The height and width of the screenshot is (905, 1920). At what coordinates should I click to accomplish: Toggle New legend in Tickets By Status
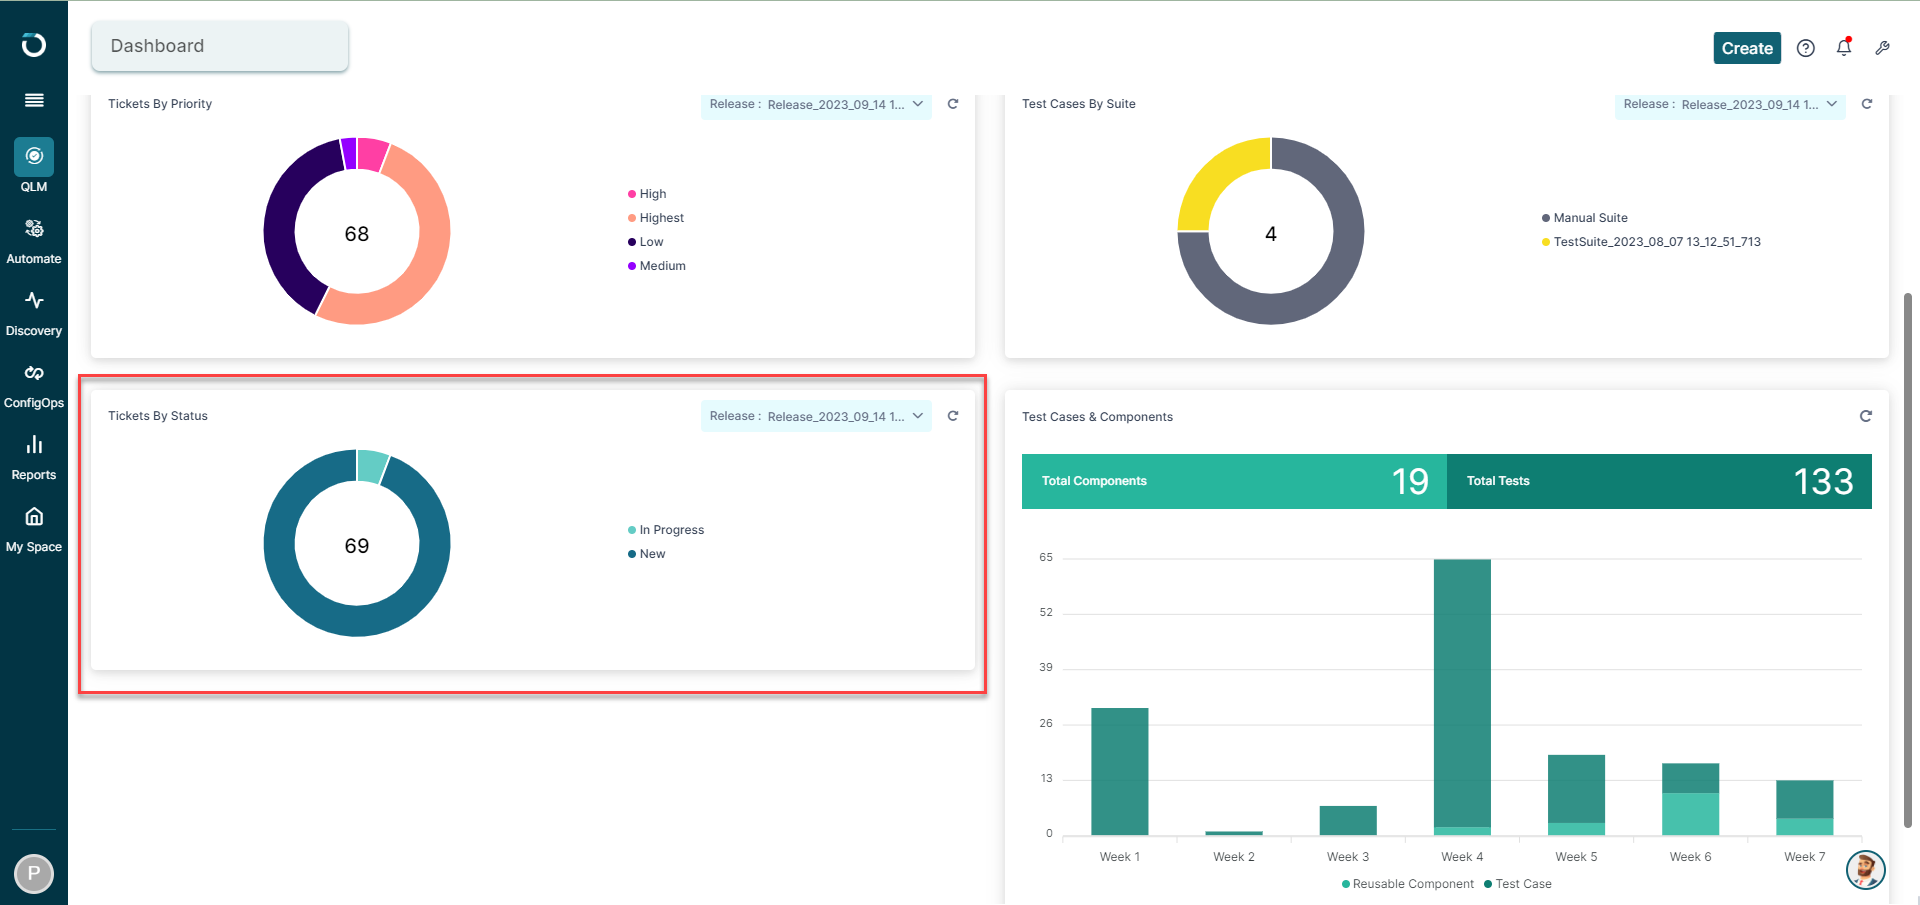[646, 554]
